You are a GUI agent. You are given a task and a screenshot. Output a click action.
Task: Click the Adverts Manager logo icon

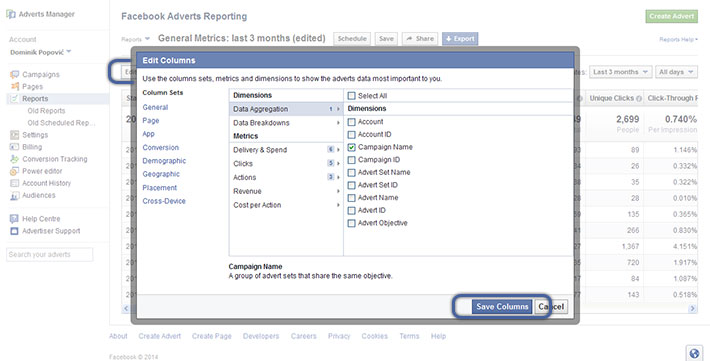pyautogui.click(x=11, y=14)
